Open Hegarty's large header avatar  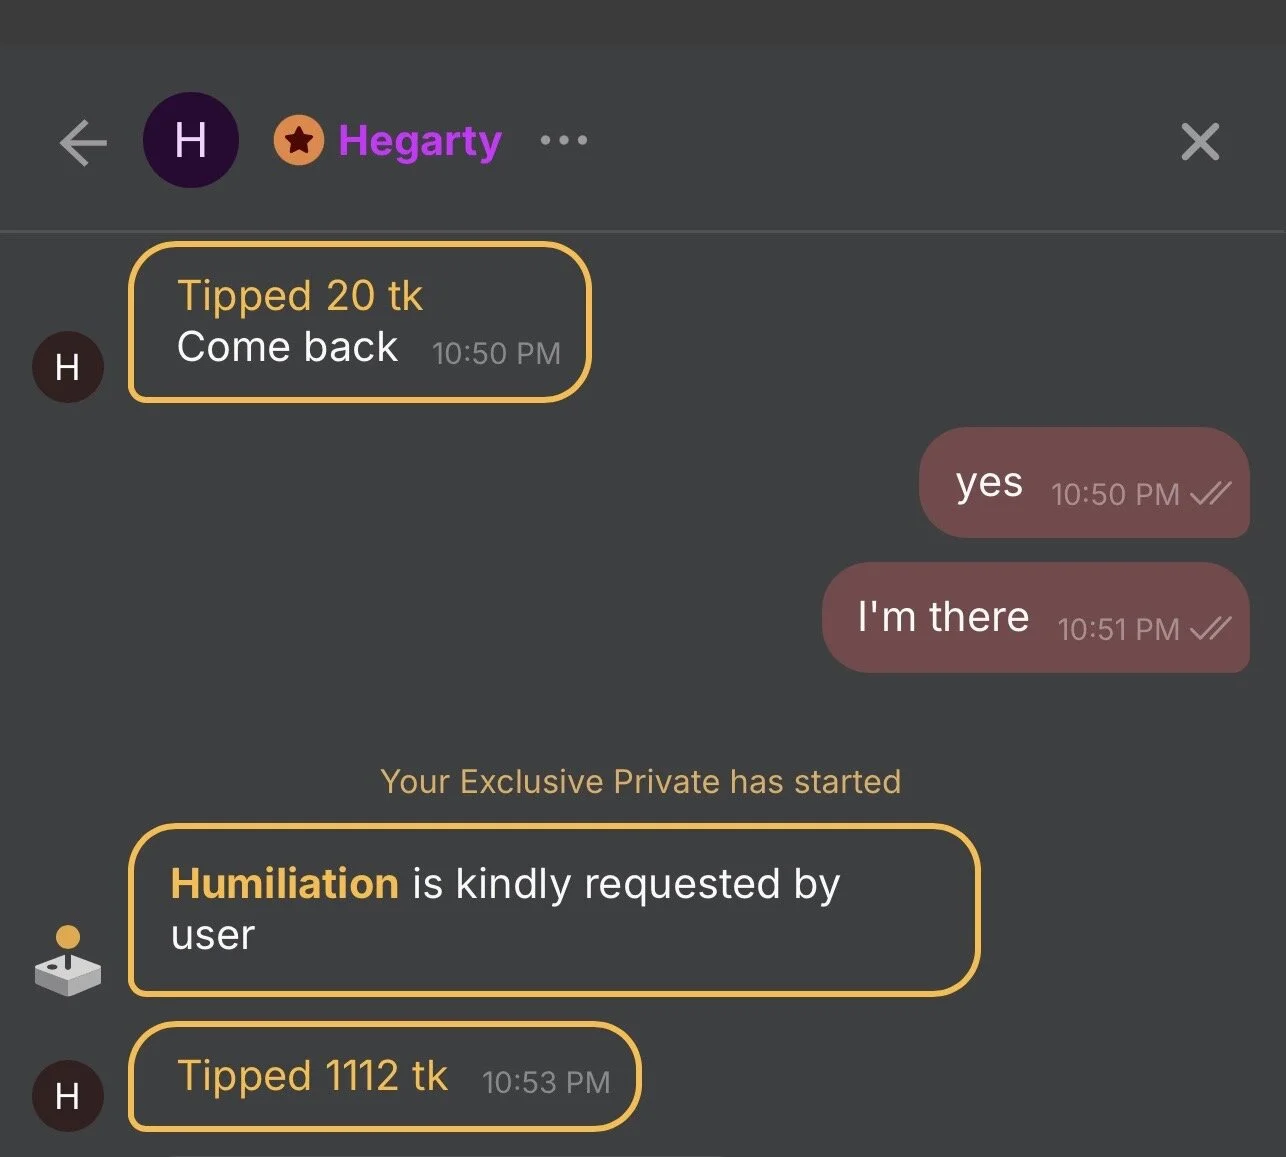click(x=191, y=140)
